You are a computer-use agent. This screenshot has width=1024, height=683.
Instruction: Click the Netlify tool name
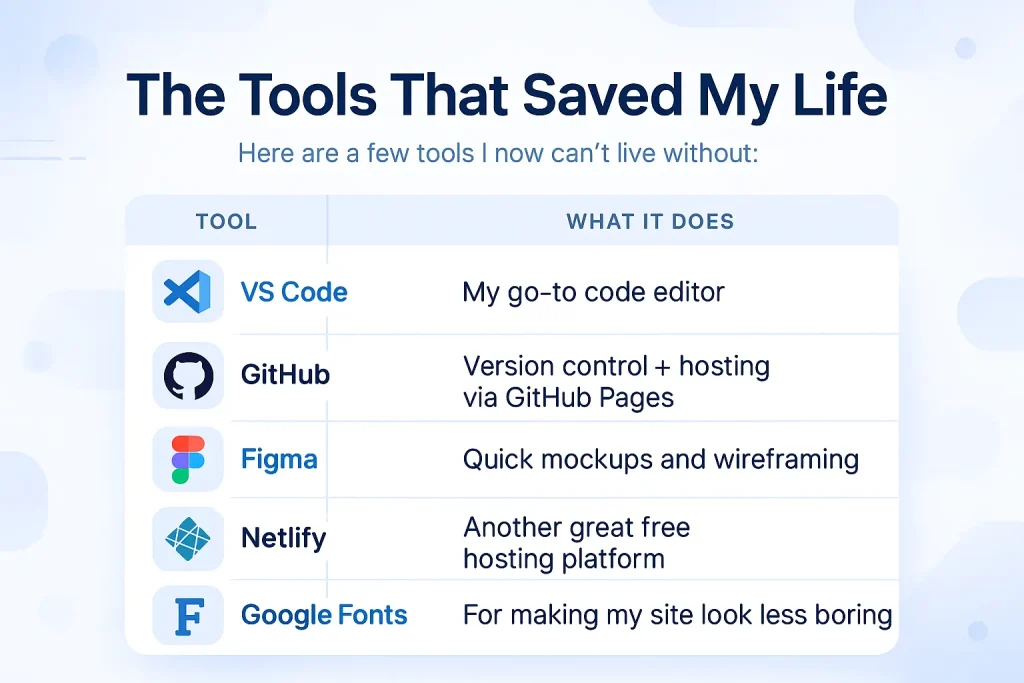pyautogui.click(x=283, y=539)
